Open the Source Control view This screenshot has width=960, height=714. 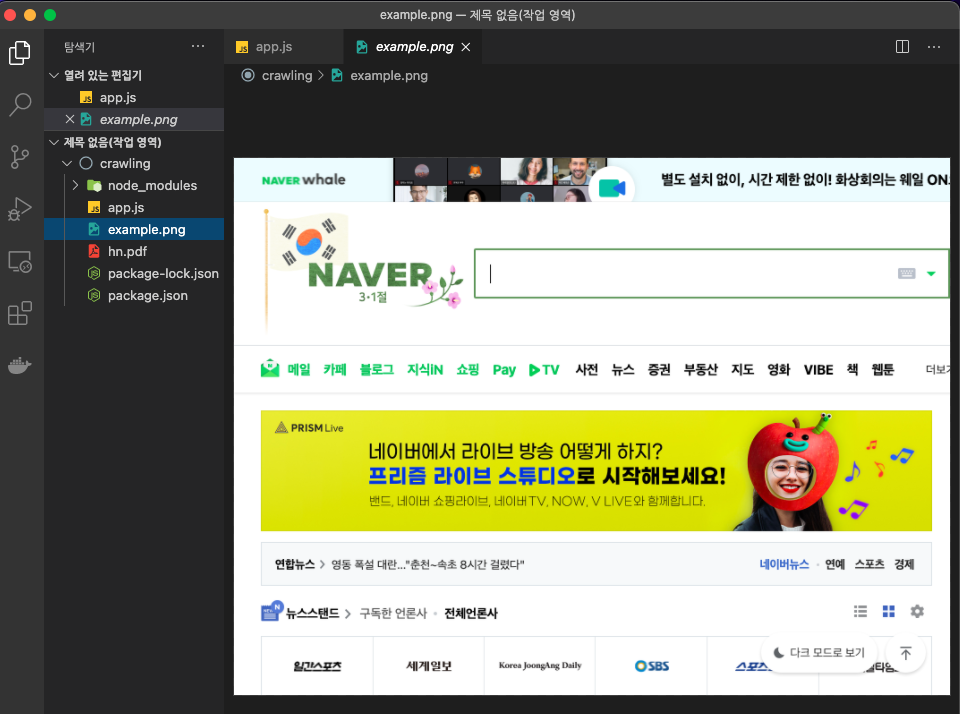tap(20, 157)
